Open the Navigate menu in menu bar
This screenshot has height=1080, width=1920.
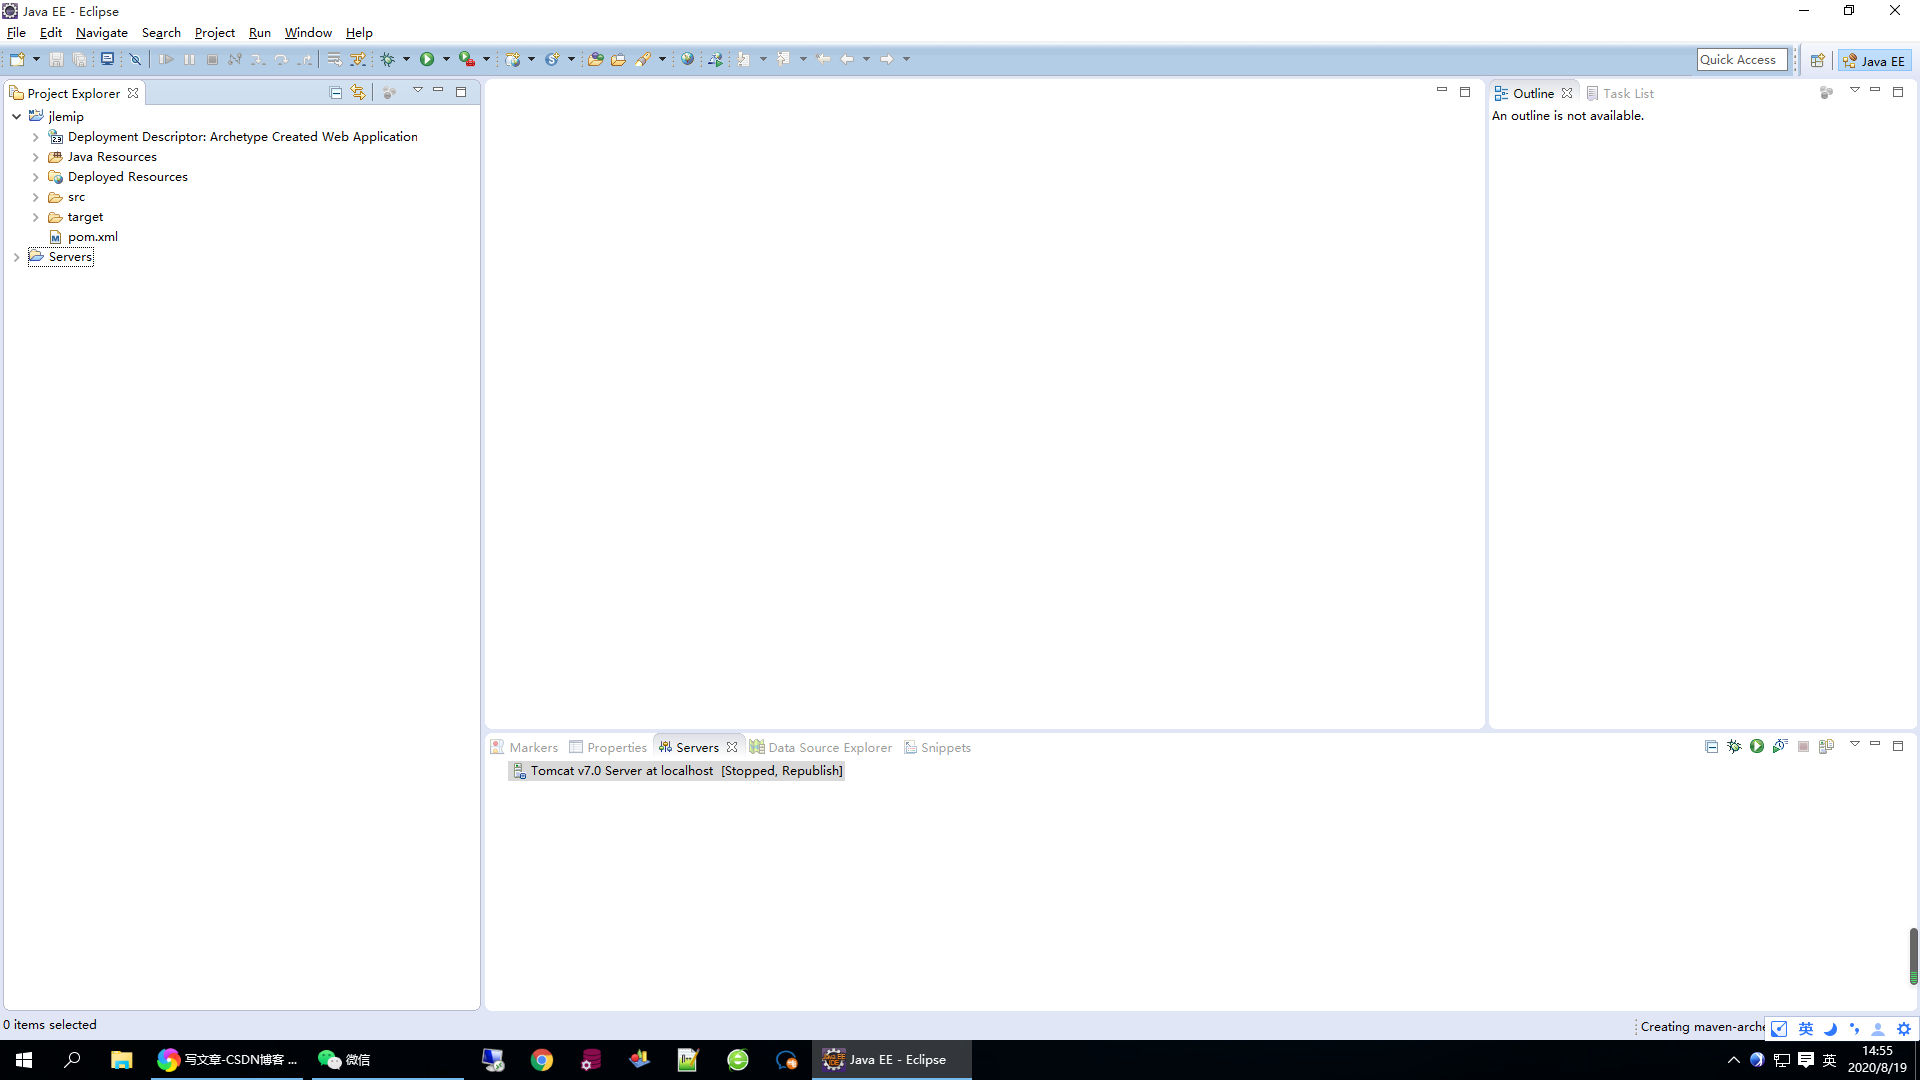[102, 32]
